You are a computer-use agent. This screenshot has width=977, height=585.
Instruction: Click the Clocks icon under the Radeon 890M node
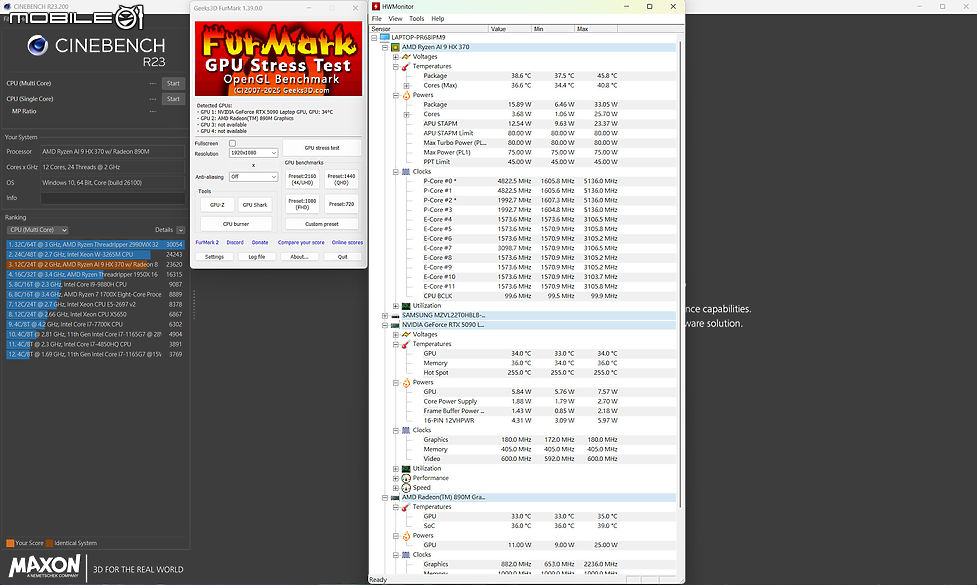406,554
